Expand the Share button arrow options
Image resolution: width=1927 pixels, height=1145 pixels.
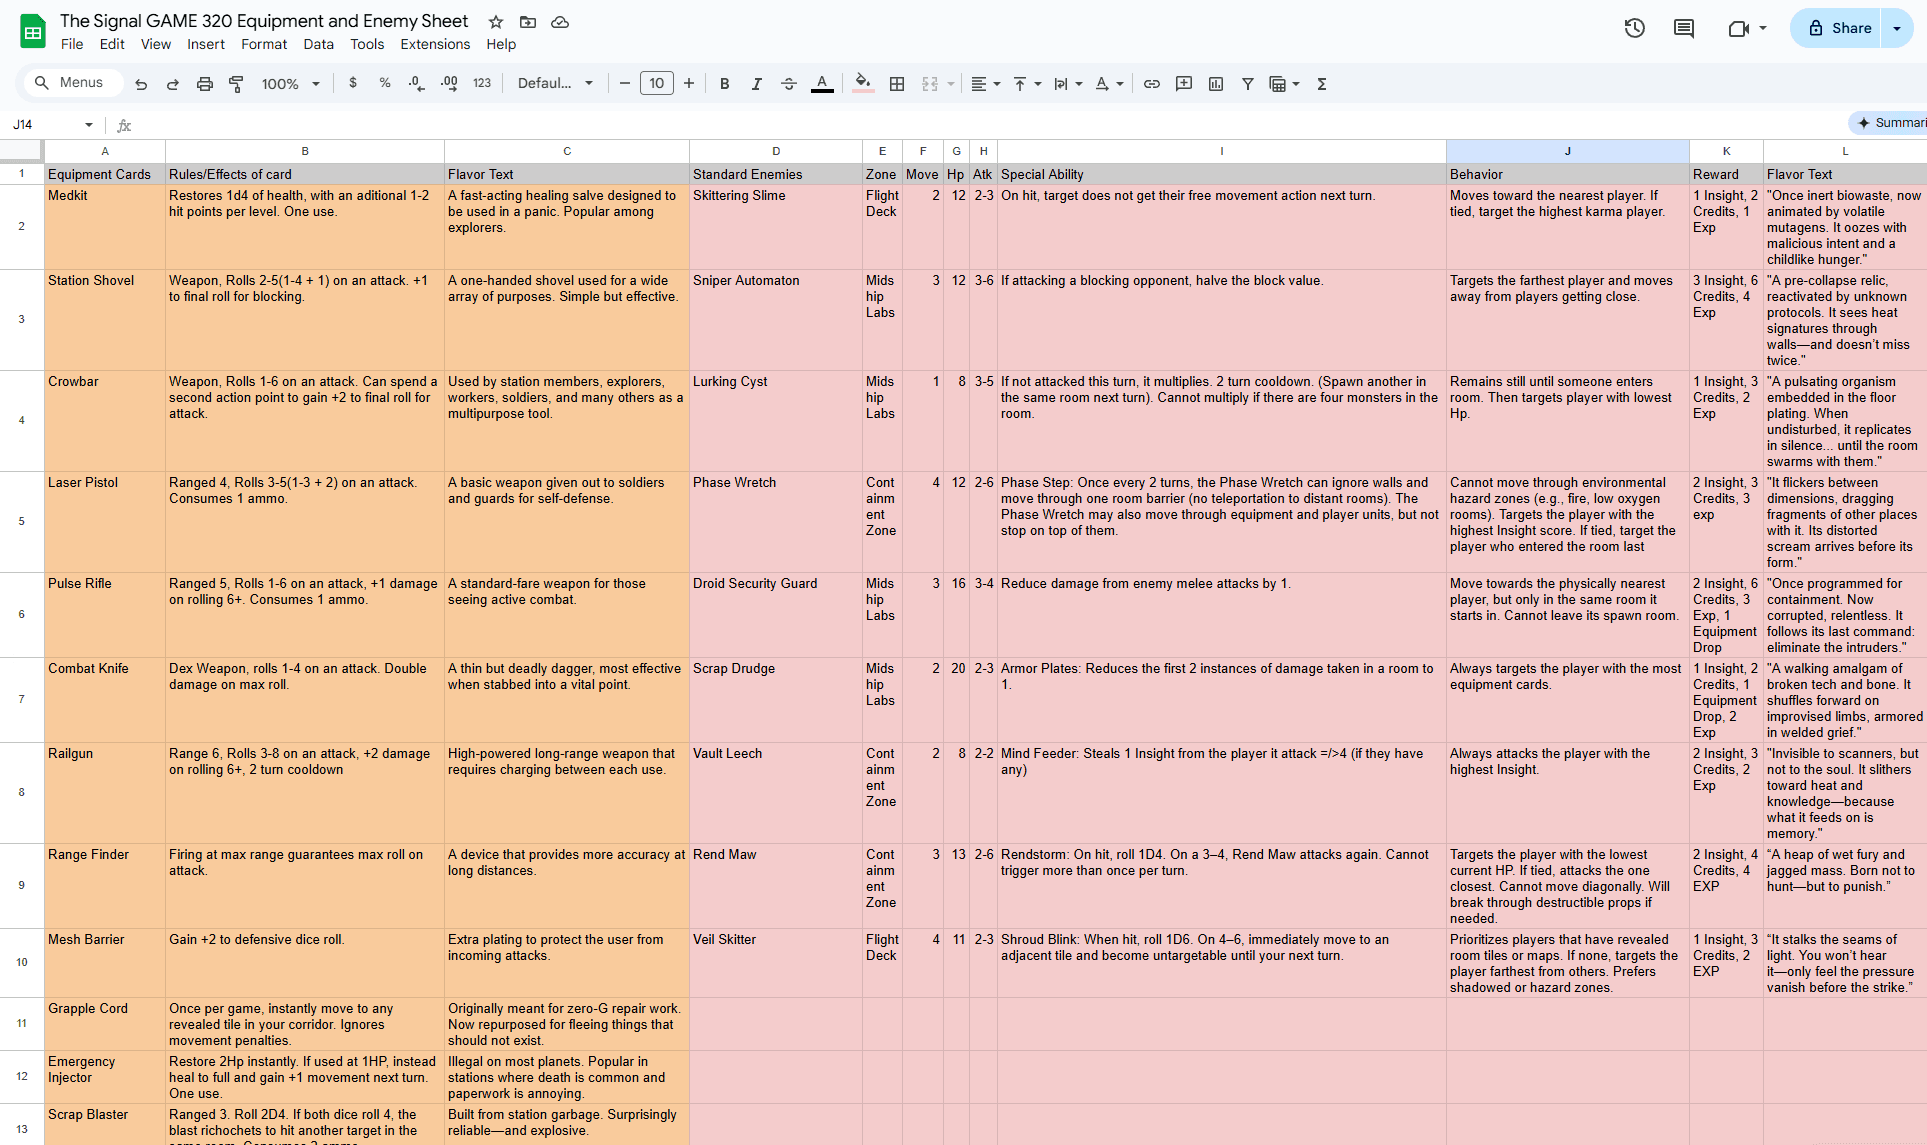click(x=1897, y=28)
